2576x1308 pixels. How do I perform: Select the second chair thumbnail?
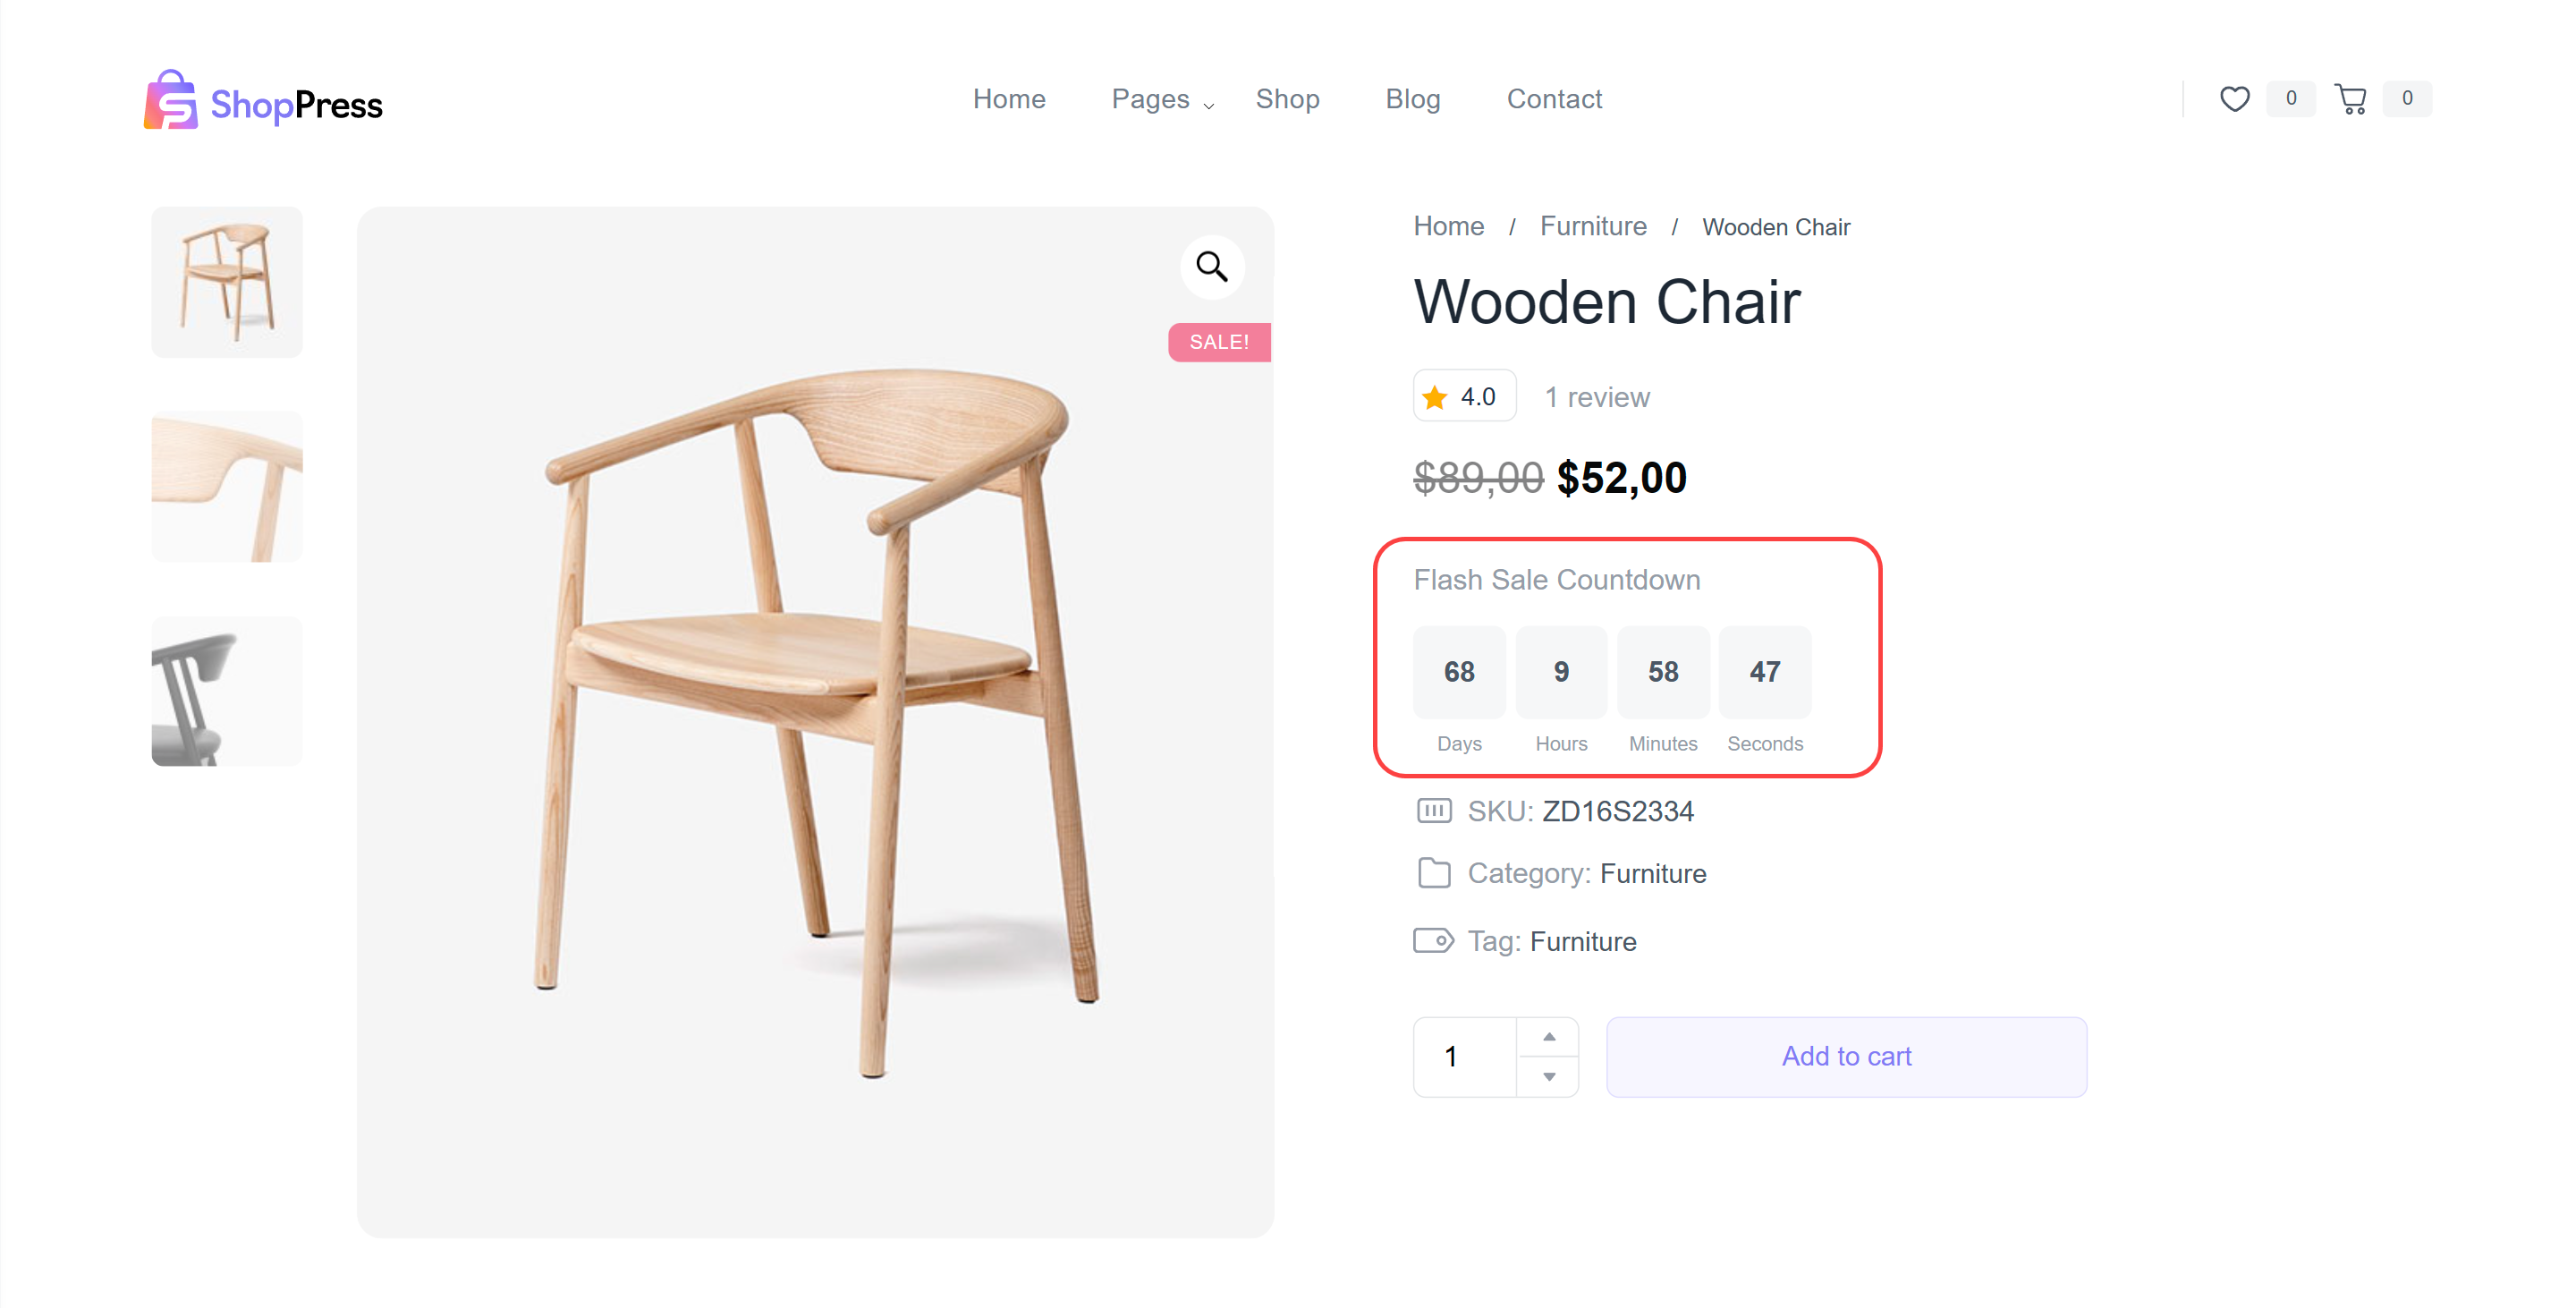point(226,486)
